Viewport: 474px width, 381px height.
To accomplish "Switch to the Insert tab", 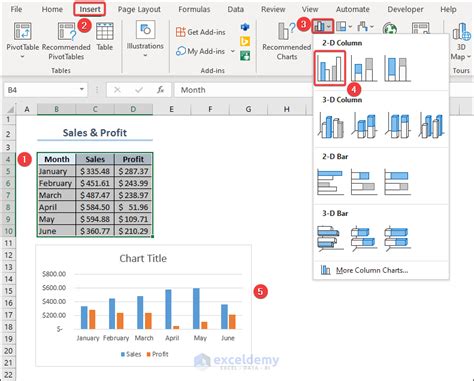I will (x=90, y=9).
